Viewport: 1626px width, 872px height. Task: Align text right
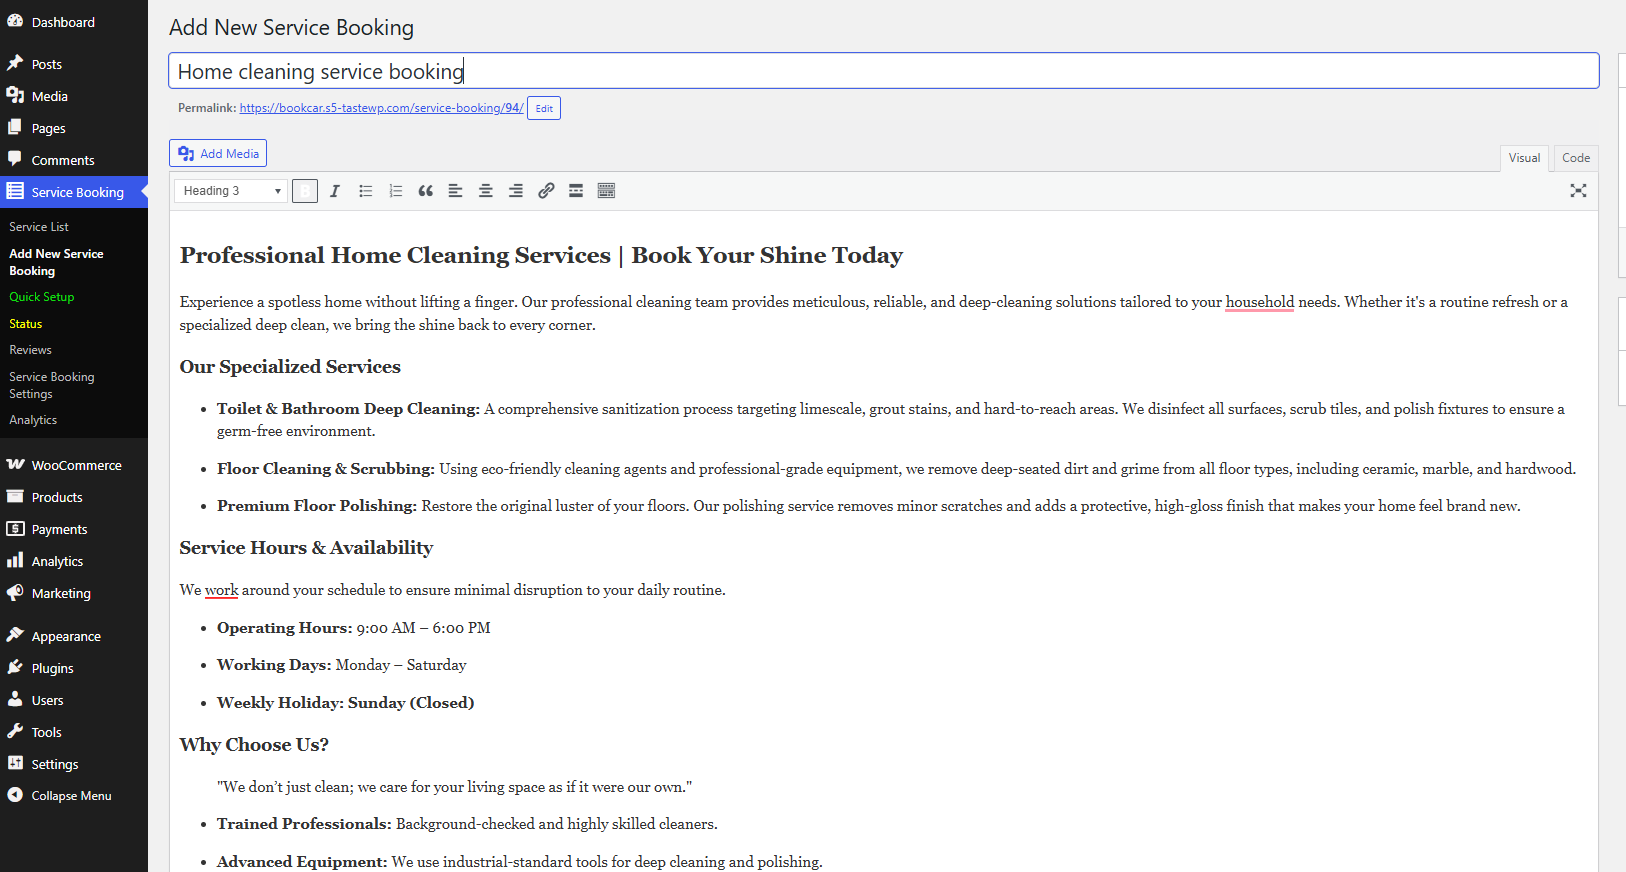pos(516,191)
